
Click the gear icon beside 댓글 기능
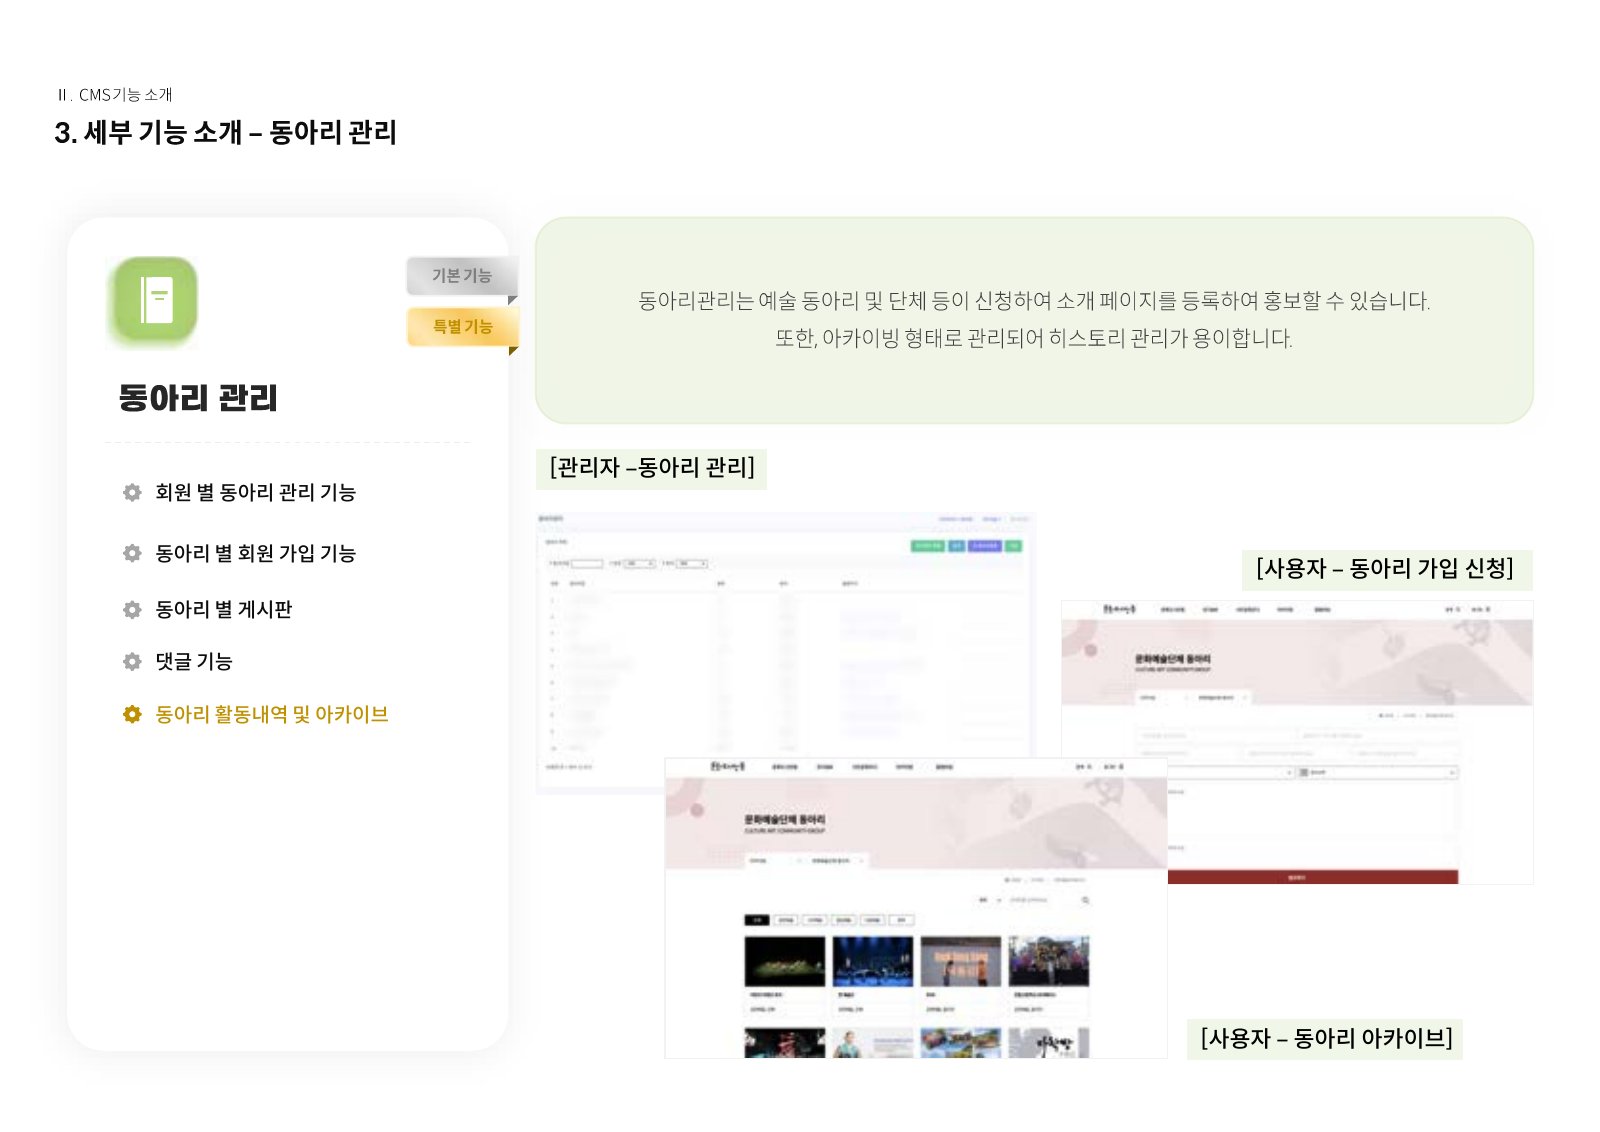[x=132, y=661]
